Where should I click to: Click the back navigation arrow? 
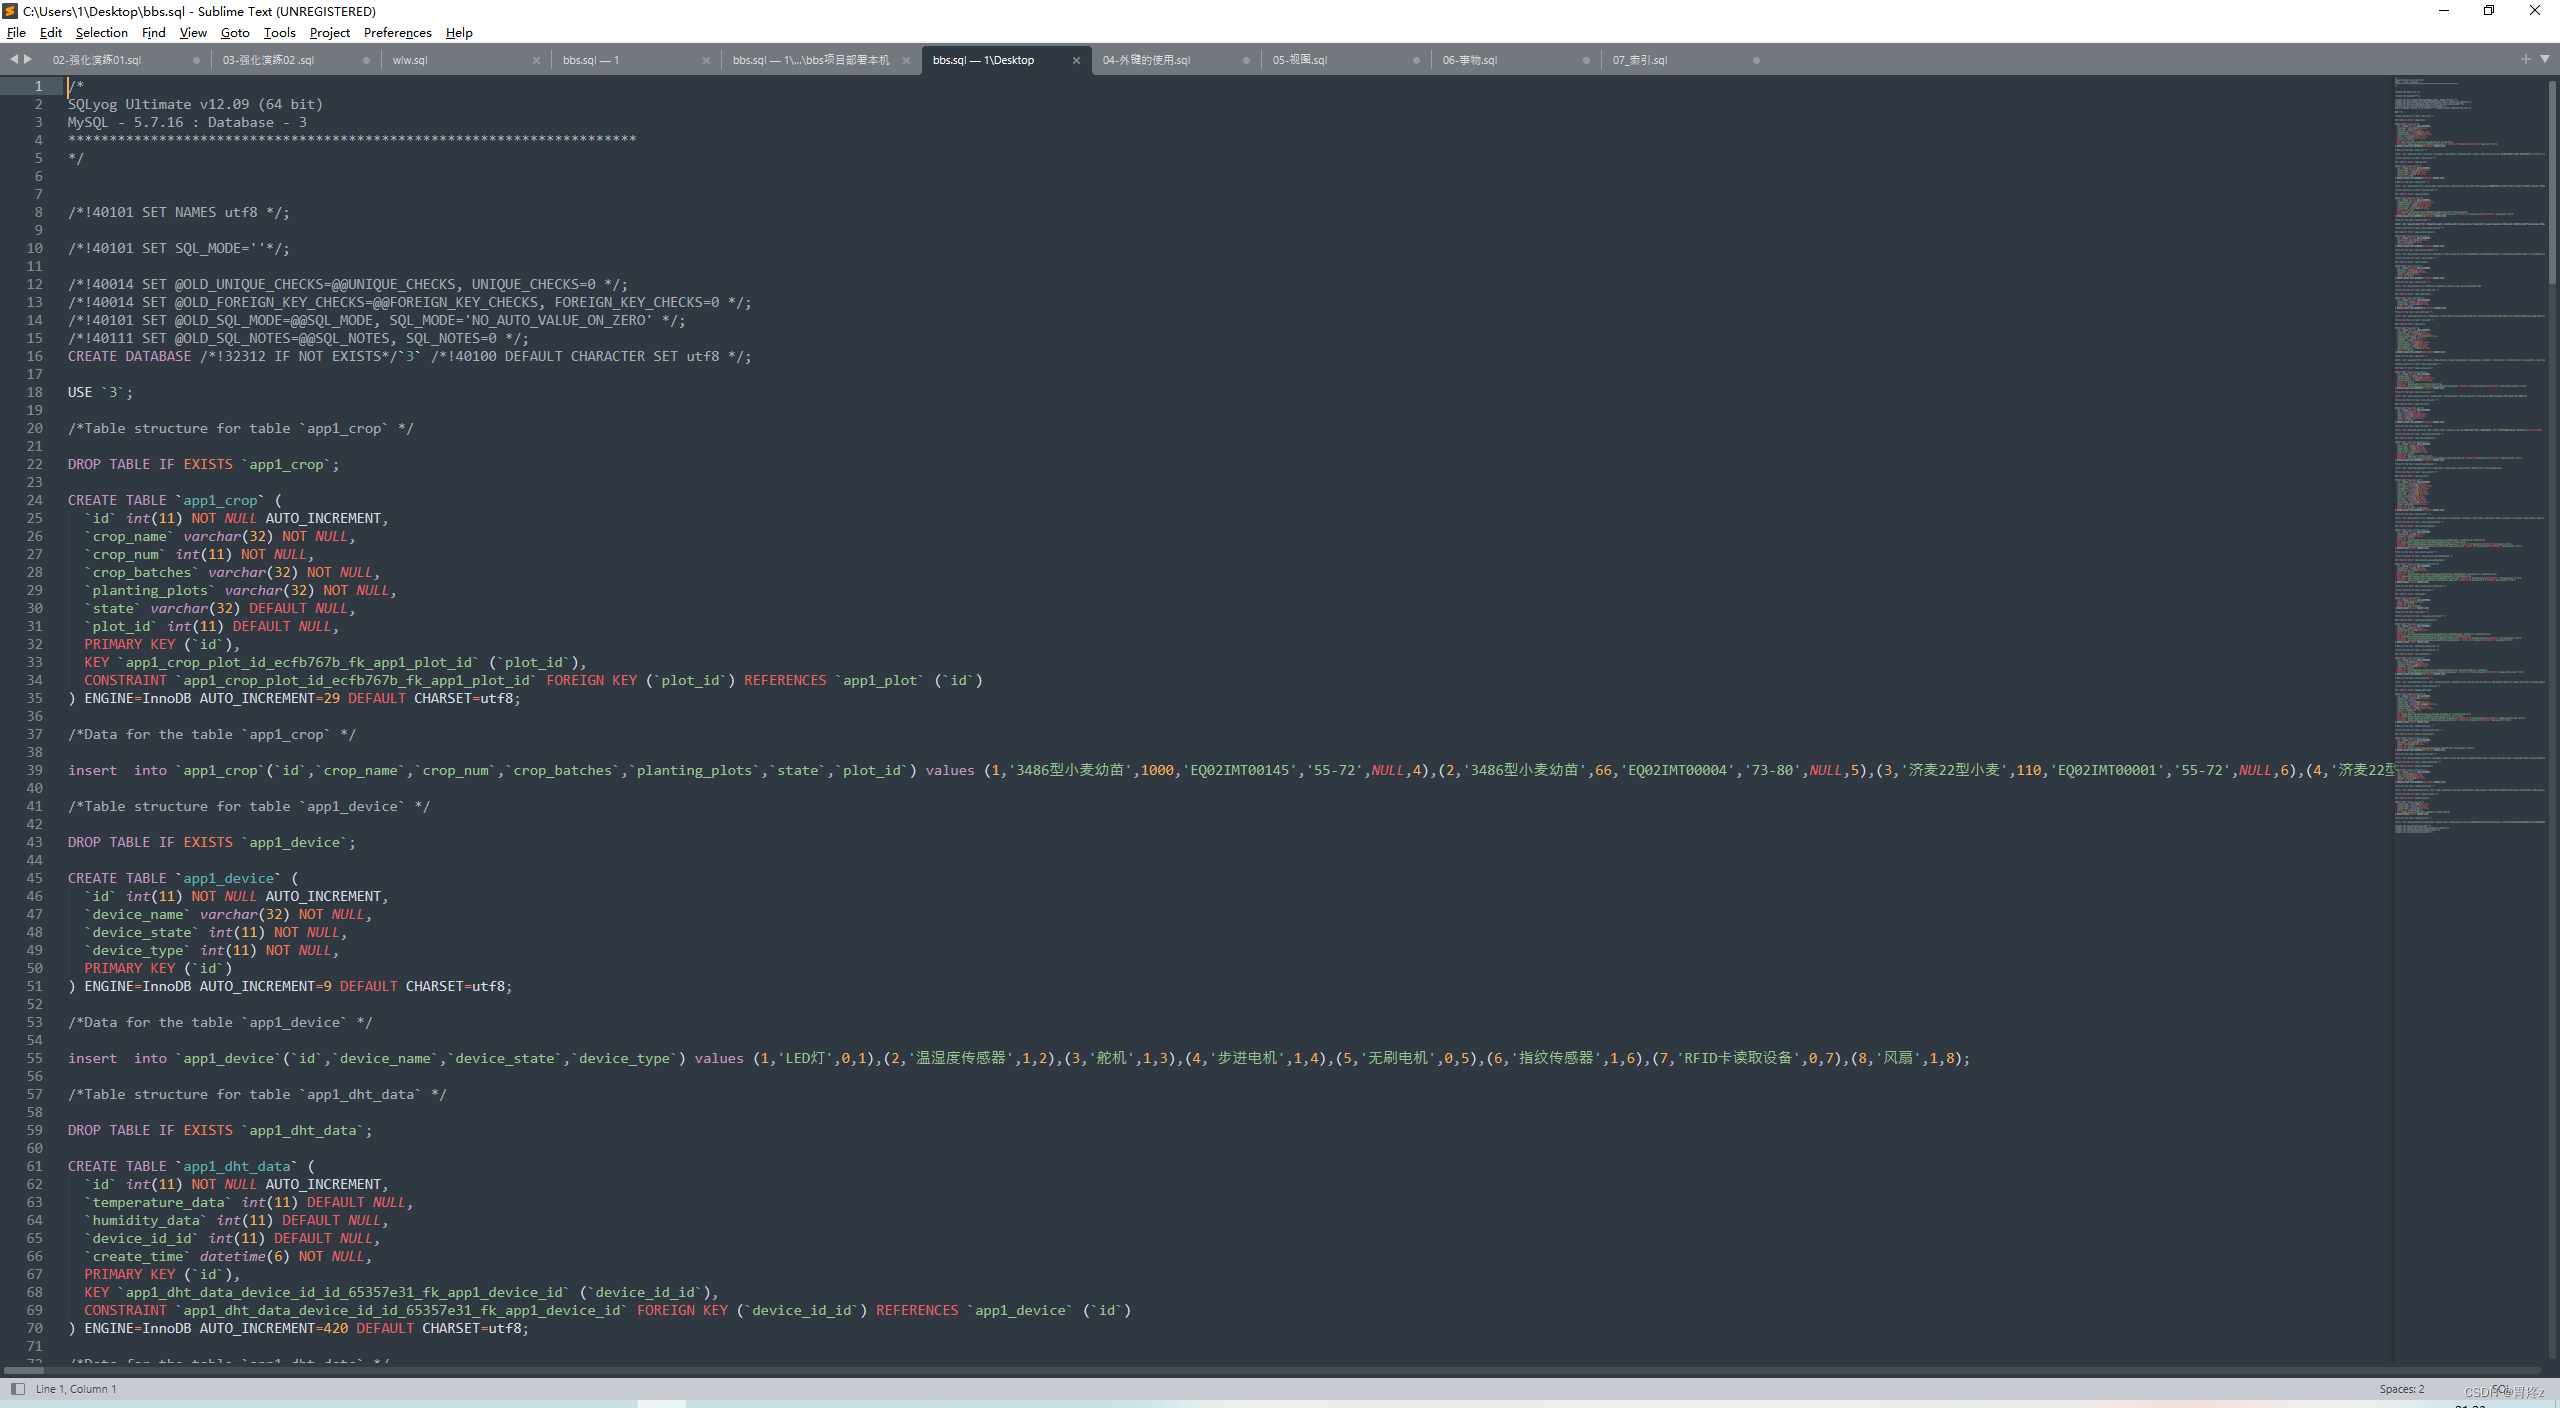click(x=12, y=59)
